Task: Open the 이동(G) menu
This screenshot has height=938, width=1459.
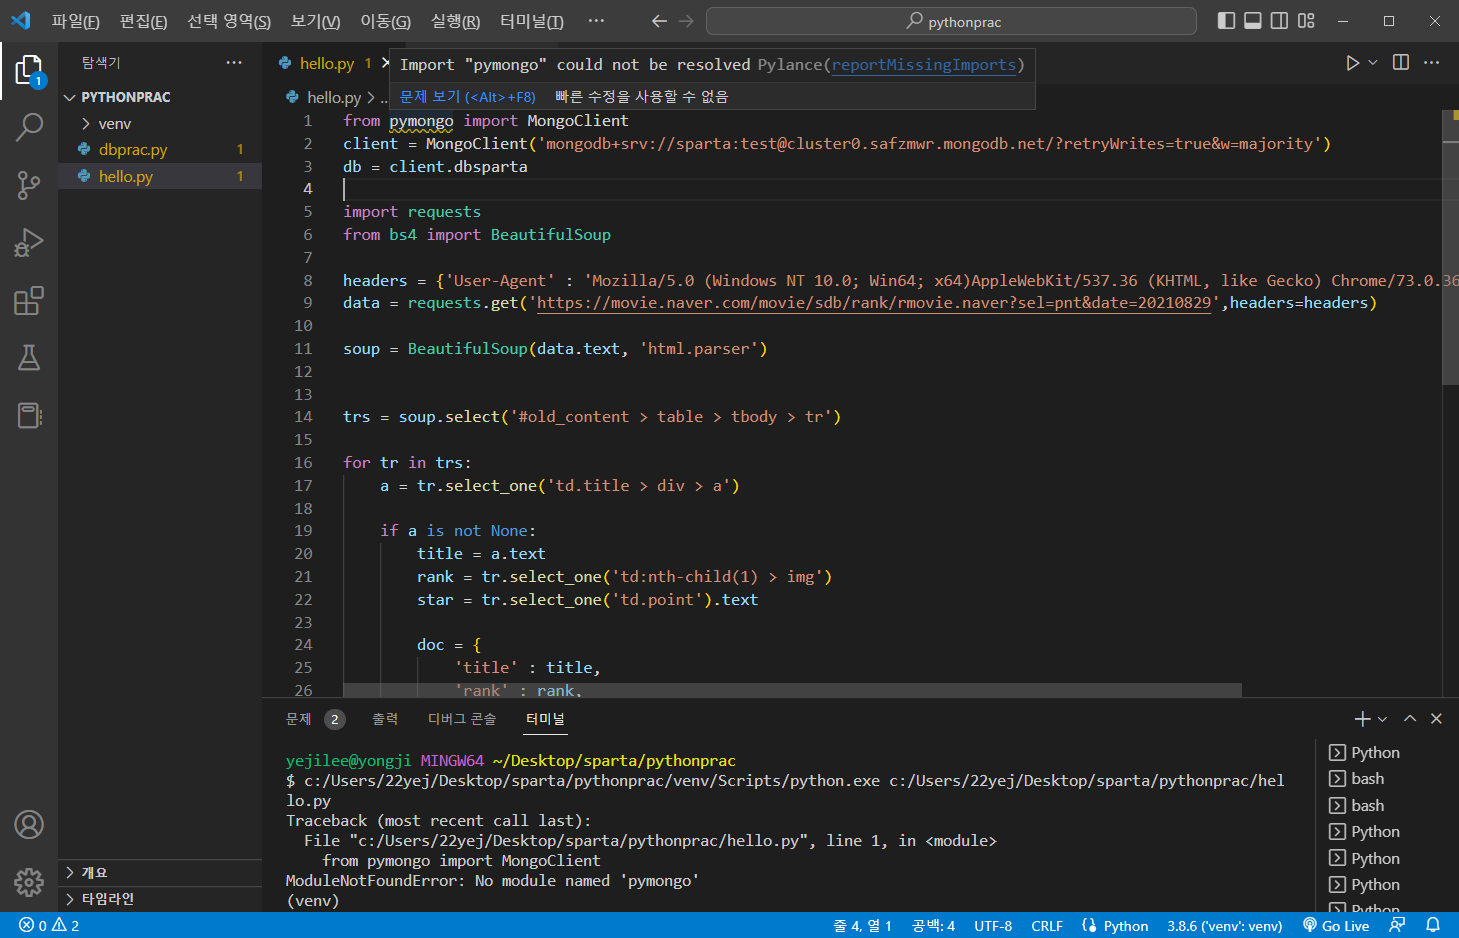Action: point(385,21)
